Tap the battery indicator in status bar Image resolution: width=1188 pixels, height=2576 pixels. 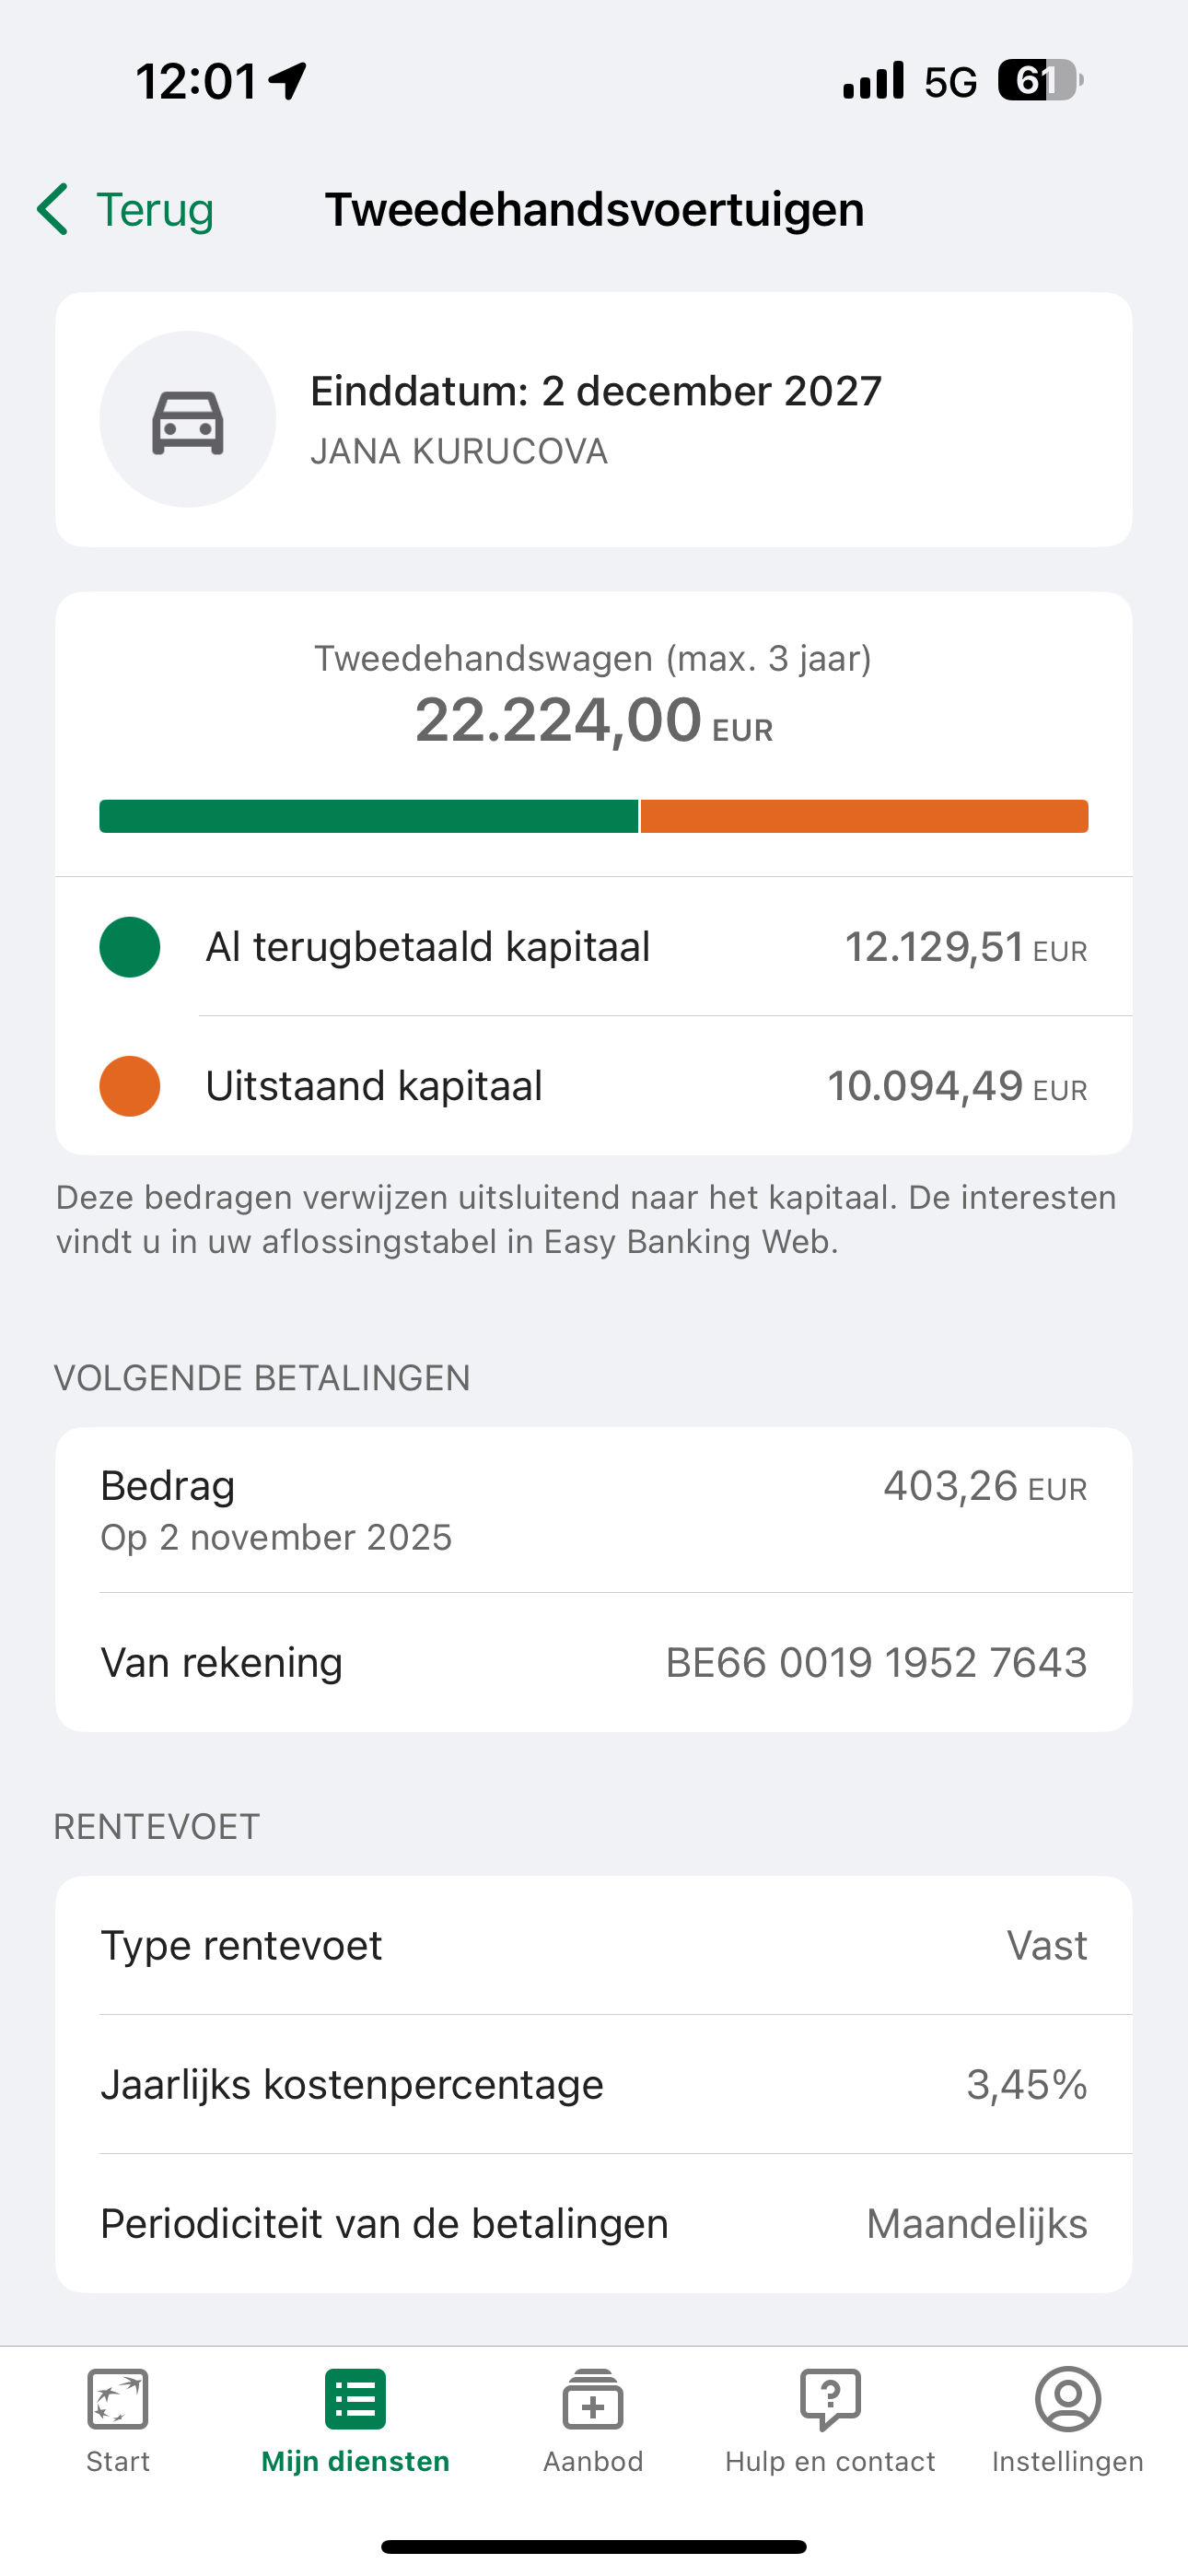click(x=1039, y=81)
